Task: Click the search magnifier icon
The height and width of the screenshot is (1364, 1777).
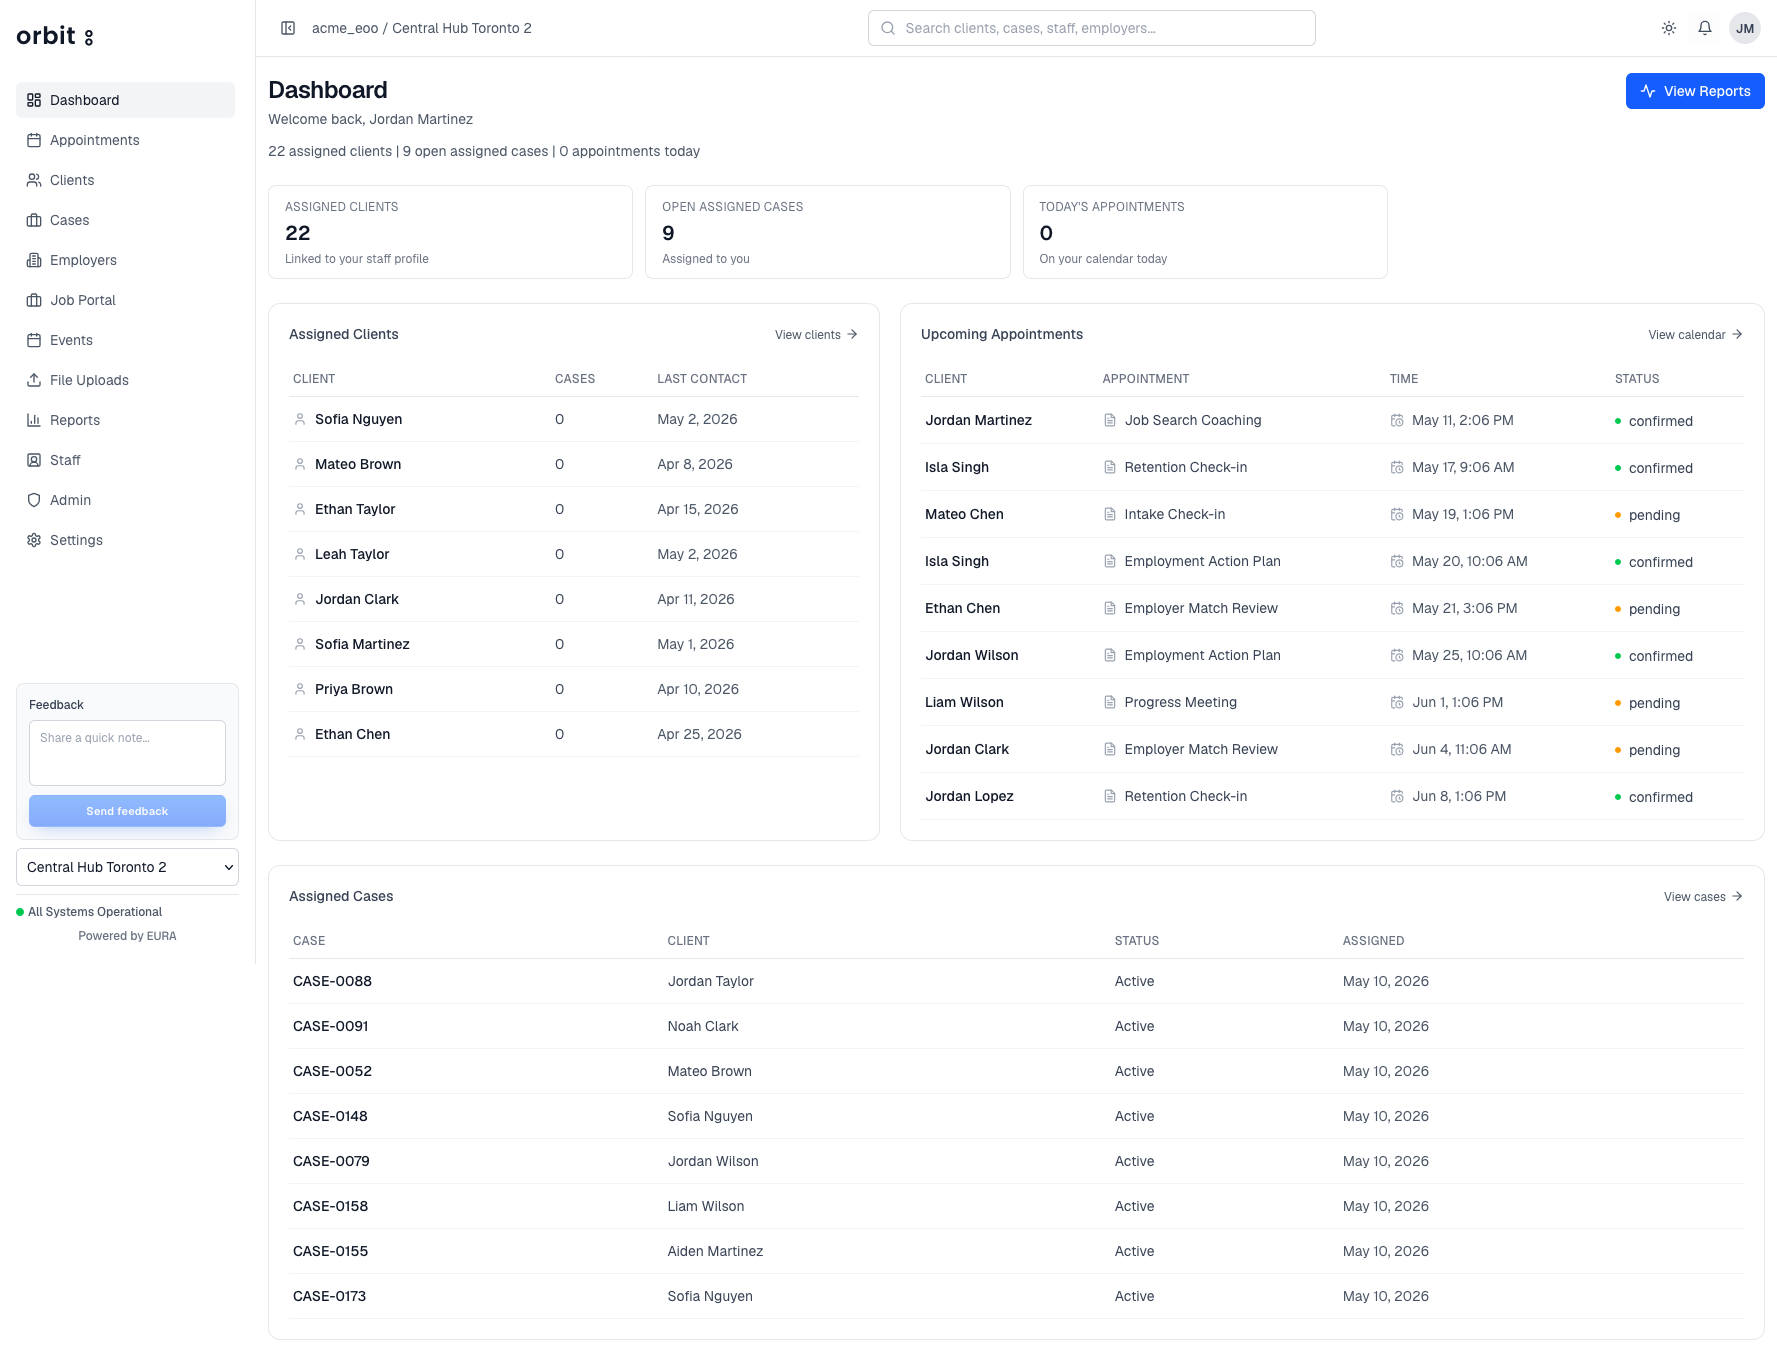Action: pyautogui.click(x=888, y=28)
